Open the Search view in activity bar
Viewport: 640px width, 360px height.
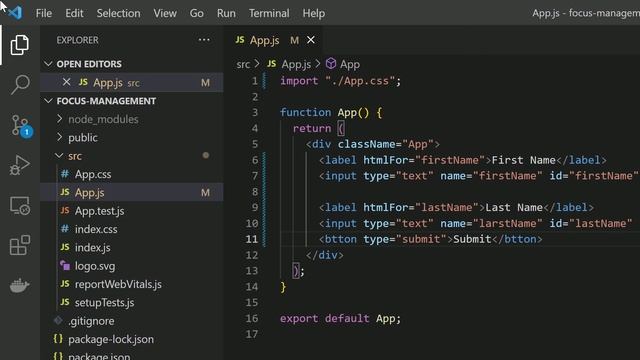pos(19,84)
